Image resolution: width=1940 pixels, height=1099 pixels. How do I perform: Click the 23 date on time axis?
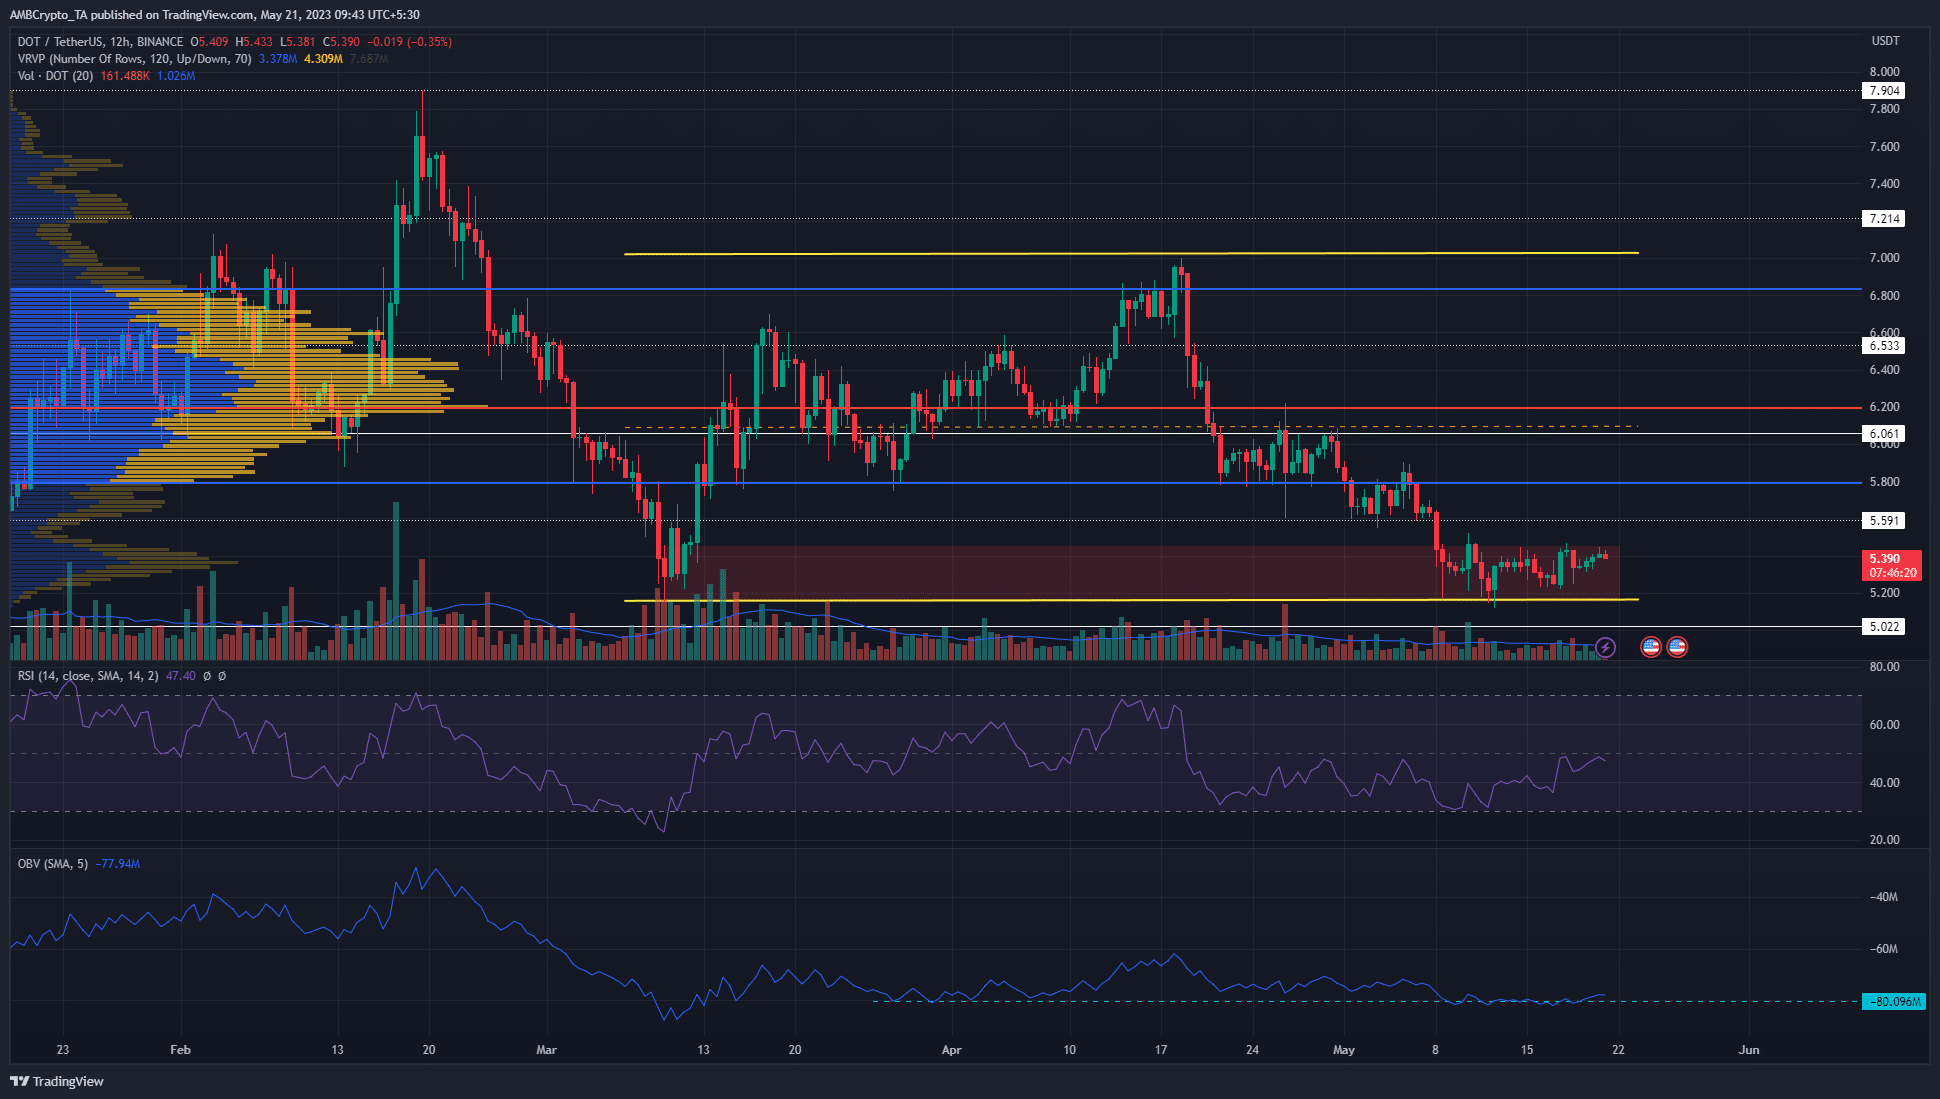(x=63, y=1049)
